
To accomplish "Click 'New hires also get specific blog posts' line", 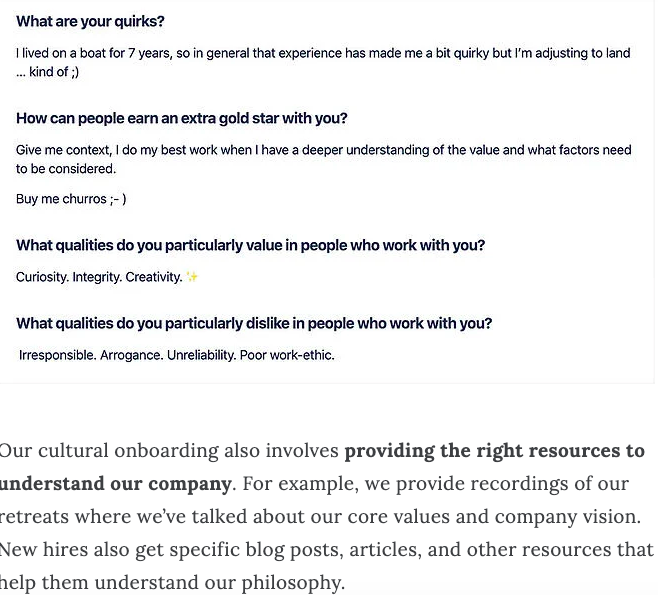I will [326, 550].
